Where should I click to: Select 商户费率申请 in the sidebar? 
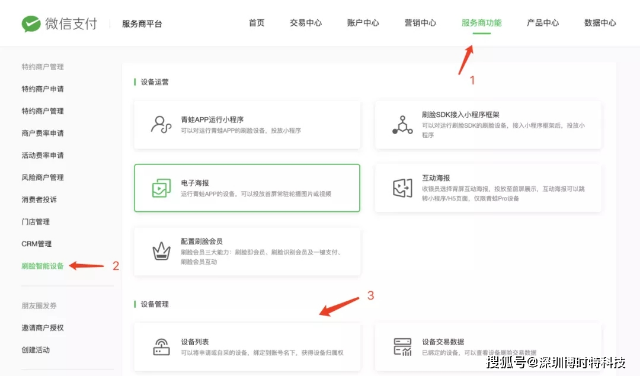[42, 133]
